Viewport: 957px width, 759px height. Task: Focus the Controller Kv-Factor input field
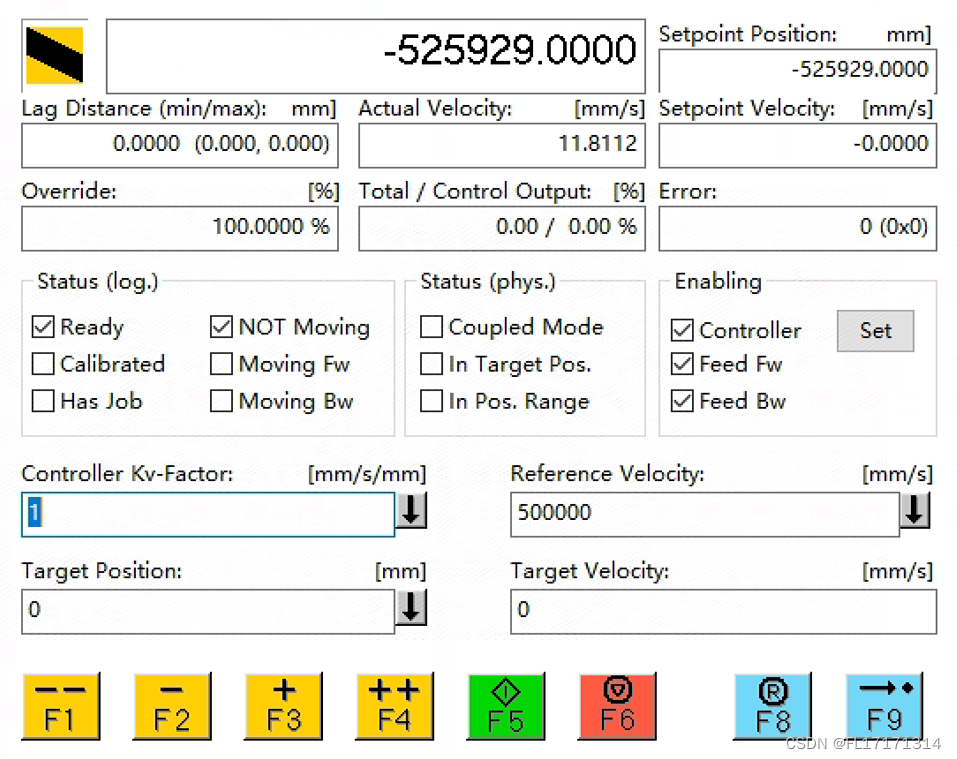[208, 514]
